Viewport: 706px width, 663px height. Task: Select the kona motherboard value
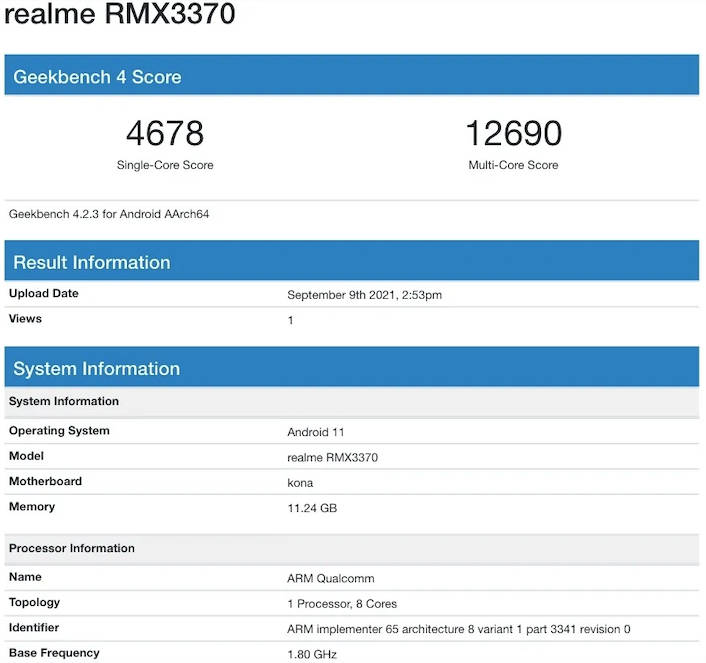click(x=300, y=483)
